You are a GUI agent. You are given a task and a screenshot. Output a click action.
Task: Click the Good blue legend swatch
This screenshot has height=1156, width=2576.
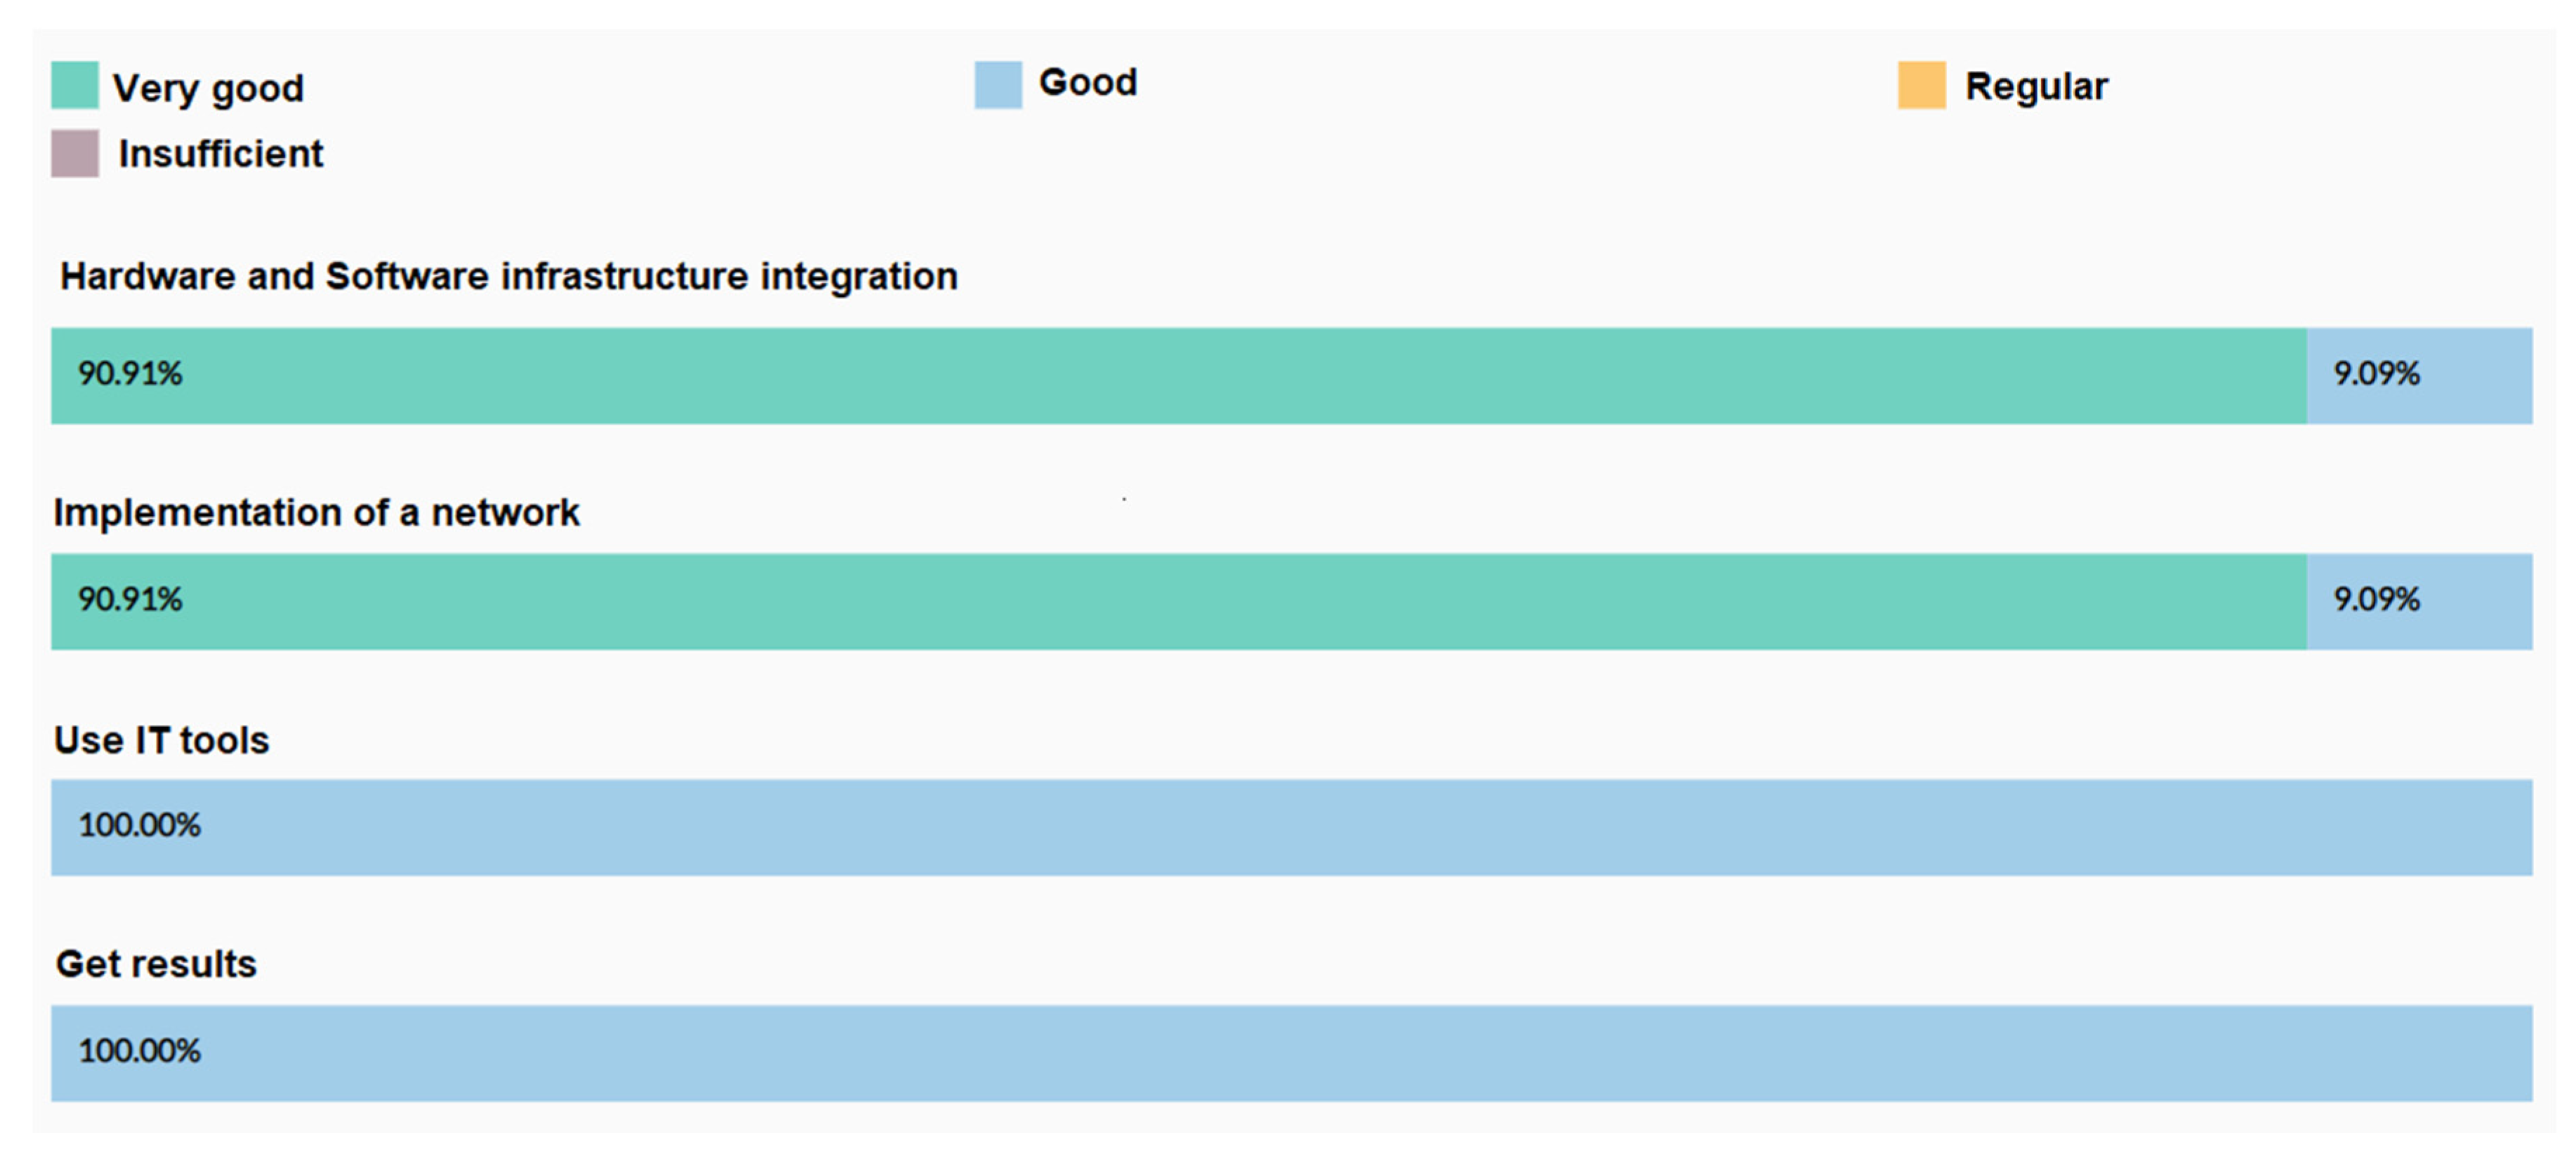pos(998,85)
